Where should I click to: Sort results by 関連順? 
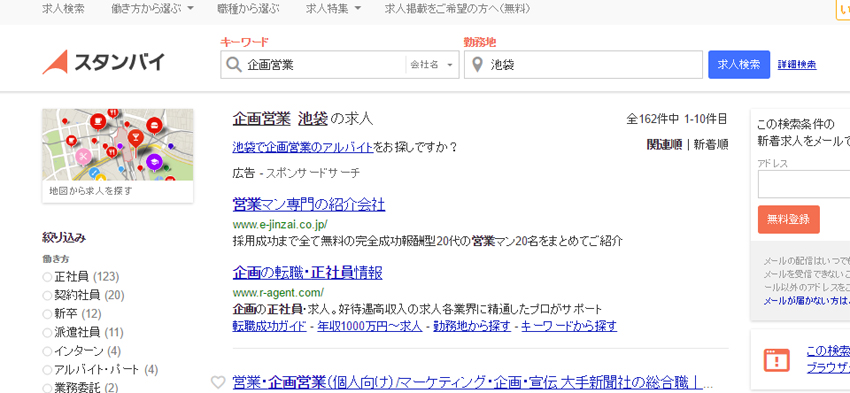tap(665, 145)
